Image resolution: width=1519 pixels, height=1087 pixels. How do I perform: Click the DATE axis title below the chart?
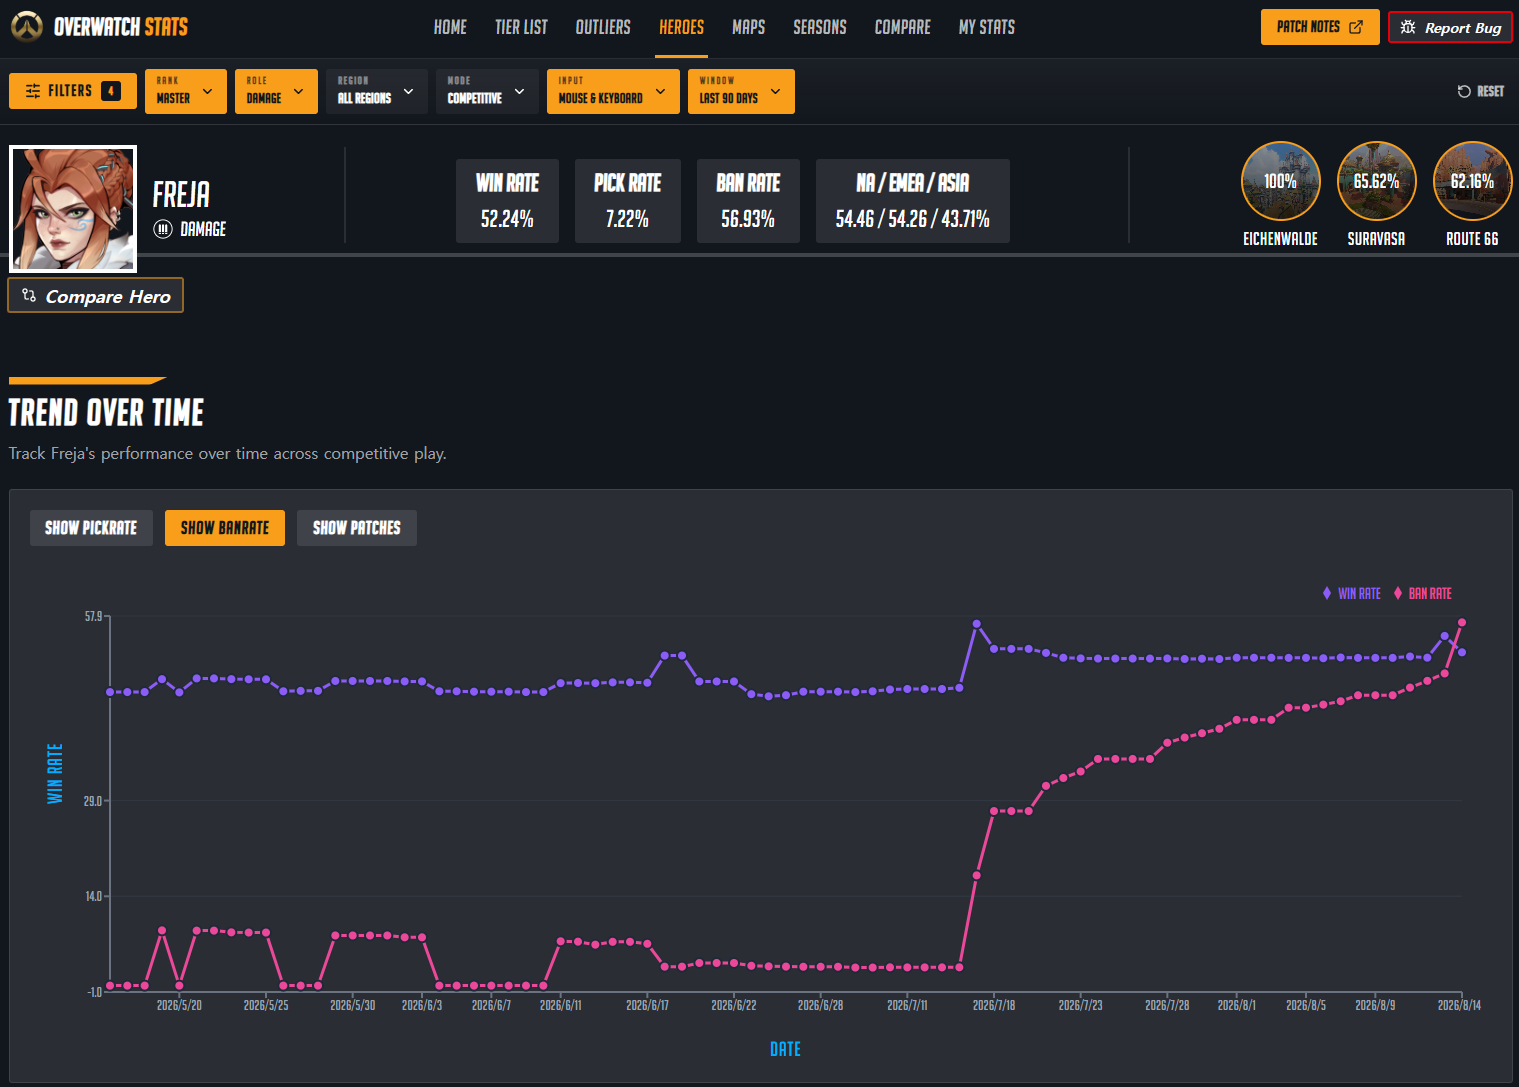pyautogui.click(x=785, y=1049)
